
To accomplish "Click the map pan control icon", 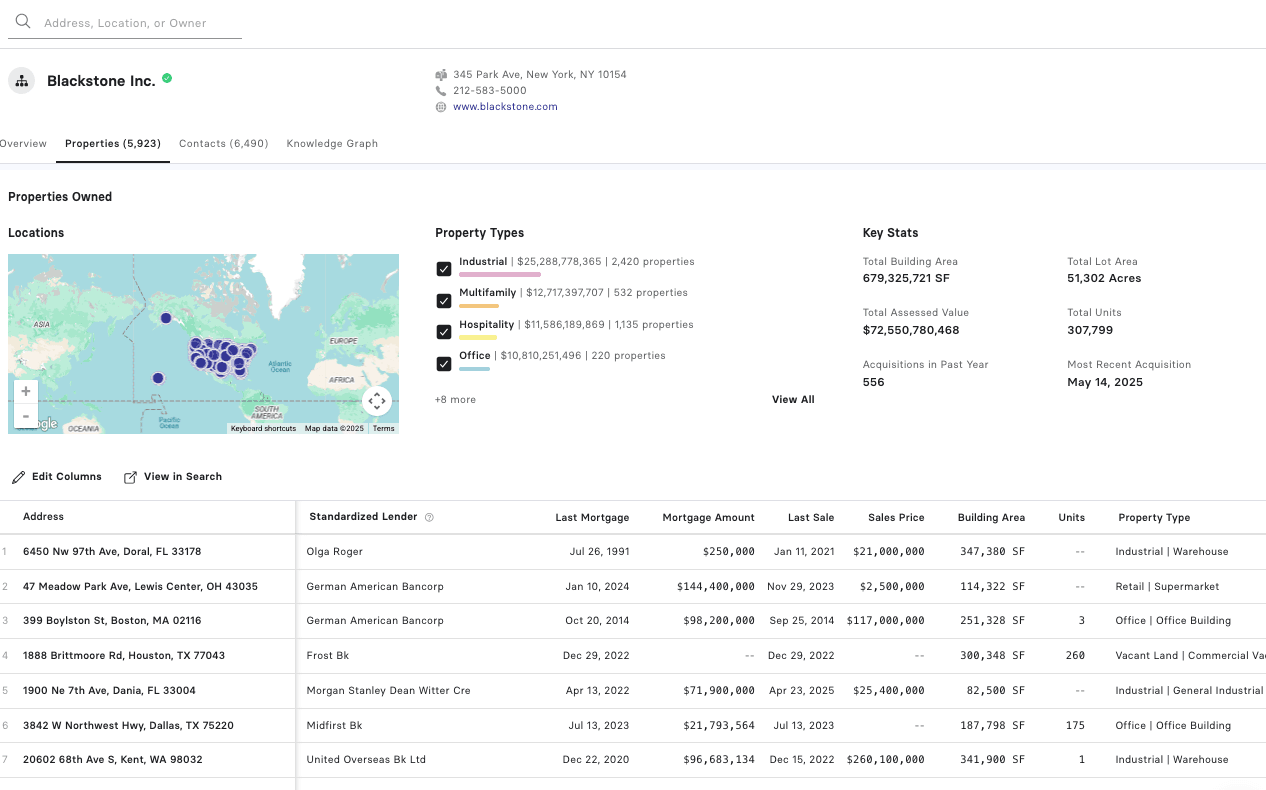I will (377, 401).
